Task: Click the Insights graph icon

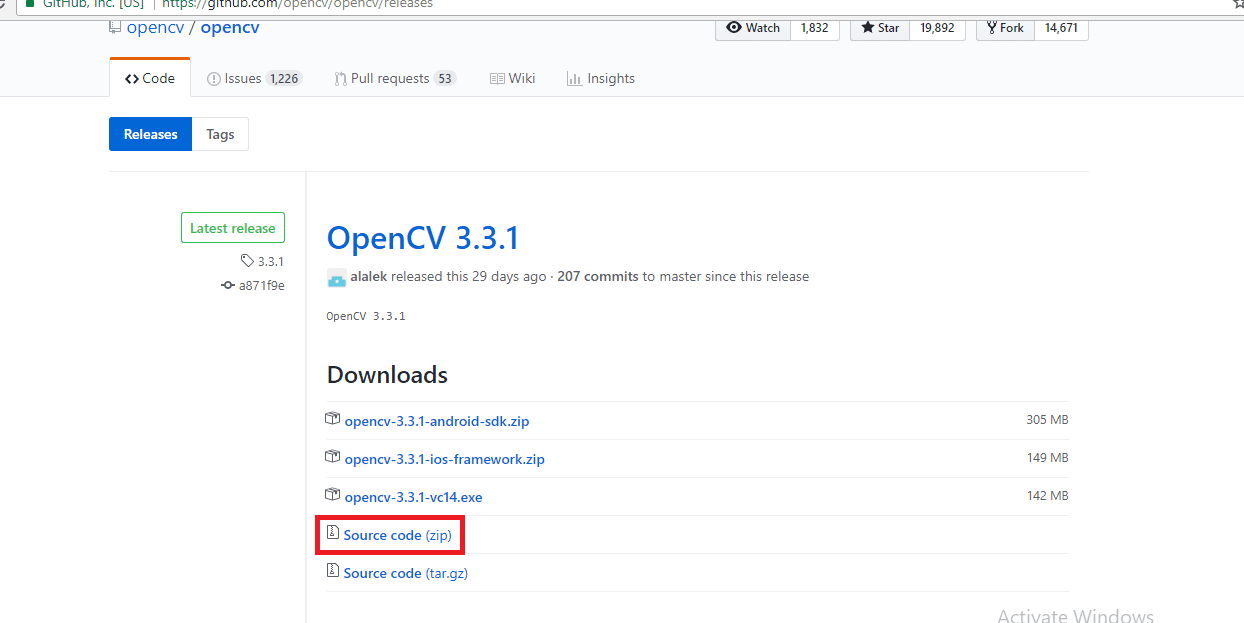Action: click(574, 79)
